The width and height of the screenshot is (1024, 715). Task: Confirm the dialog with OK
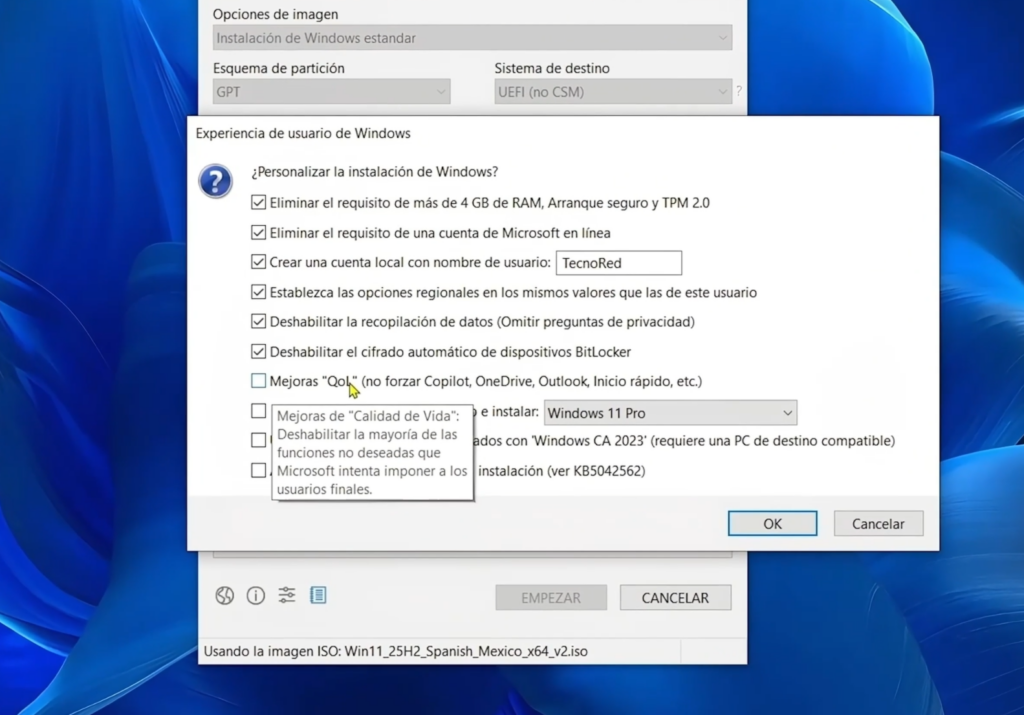pyautogui.click(x=773, y=524)
